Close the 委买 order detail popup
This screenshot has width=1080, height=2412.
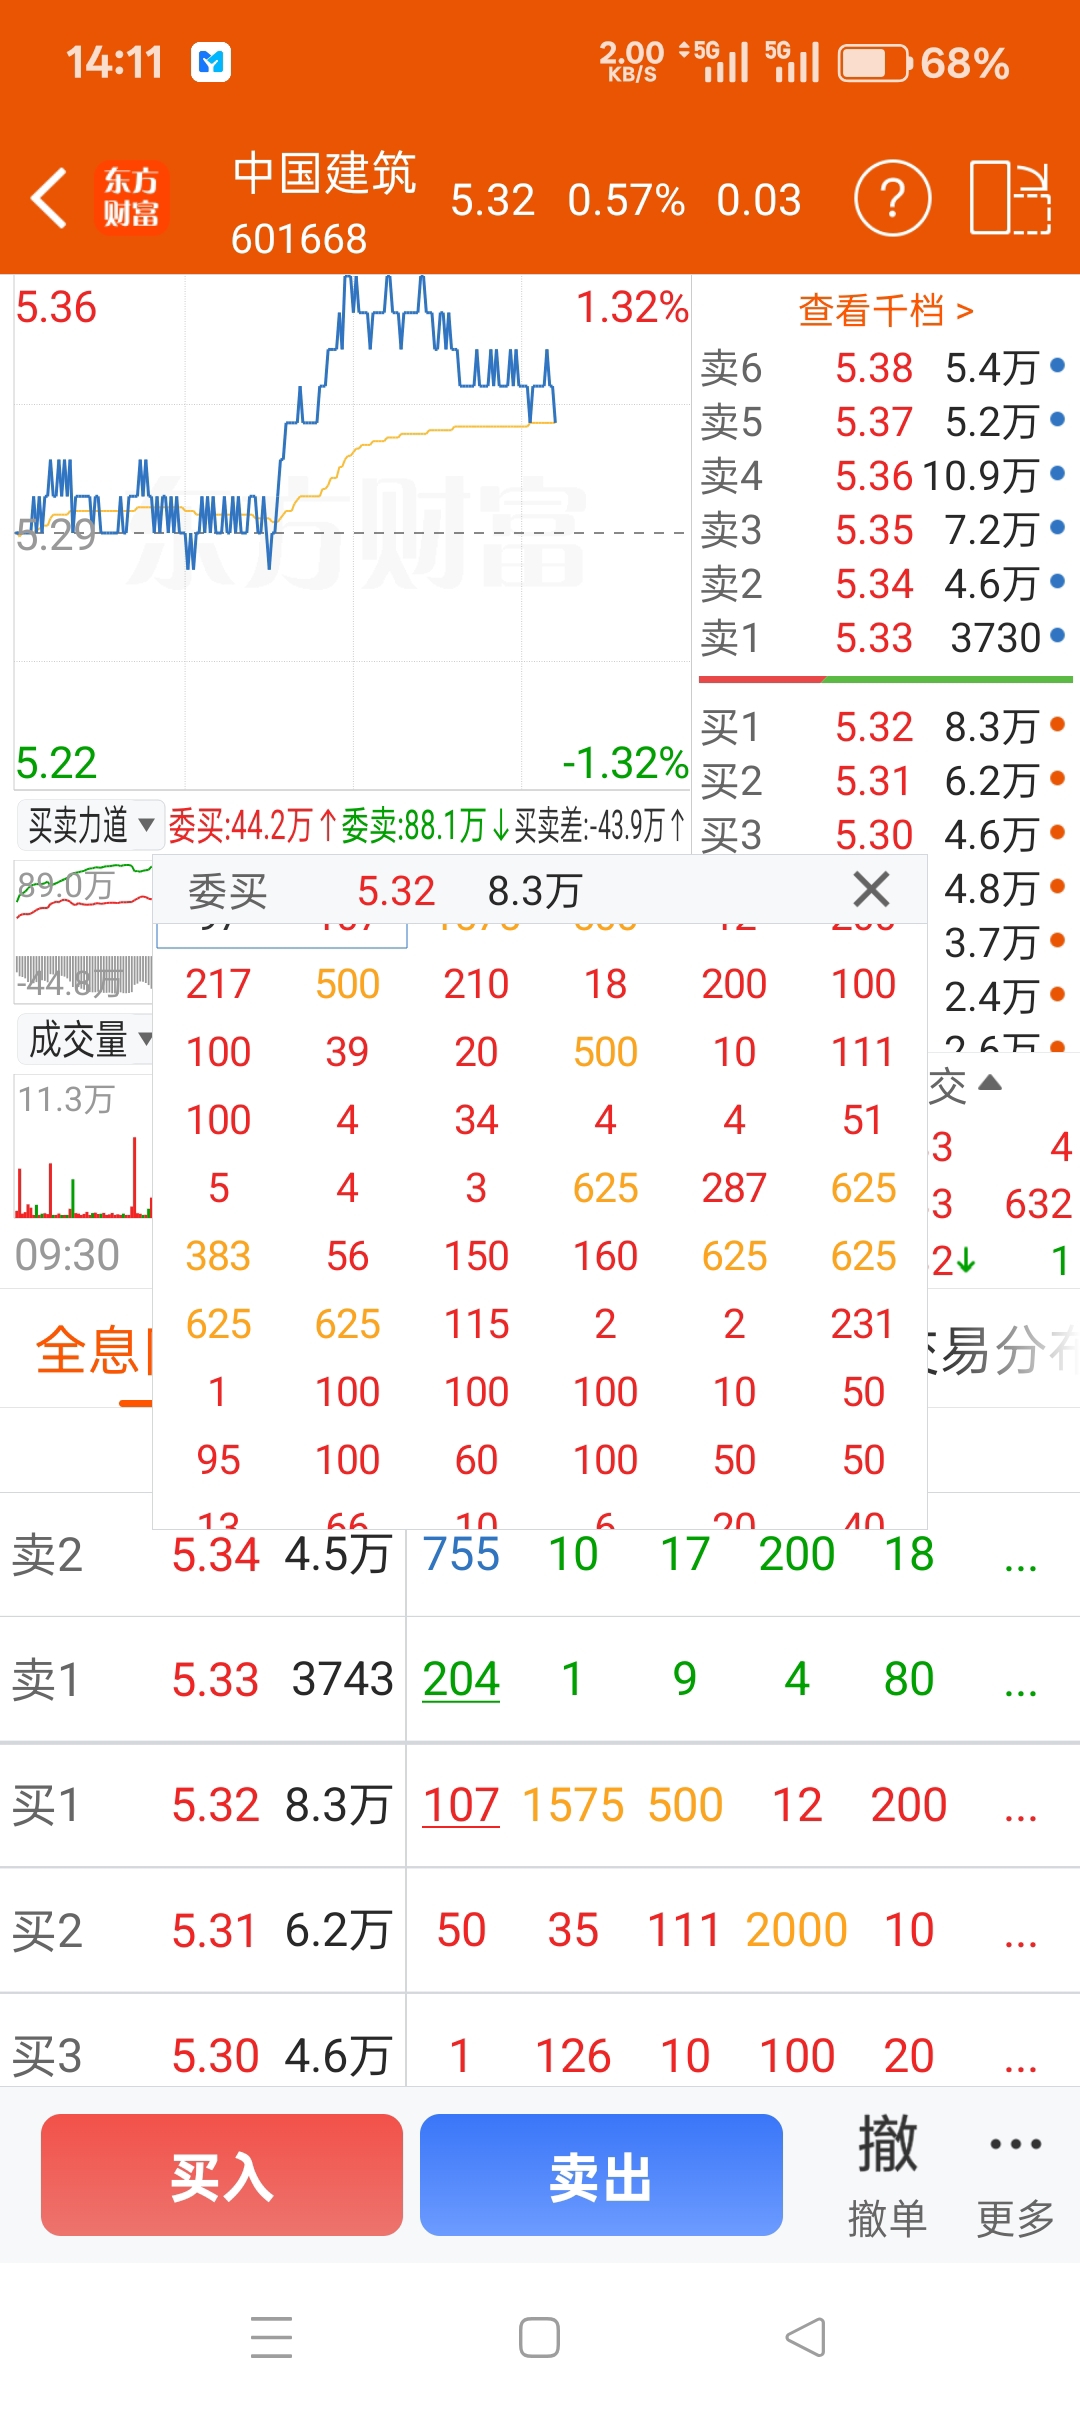point(871,889)
